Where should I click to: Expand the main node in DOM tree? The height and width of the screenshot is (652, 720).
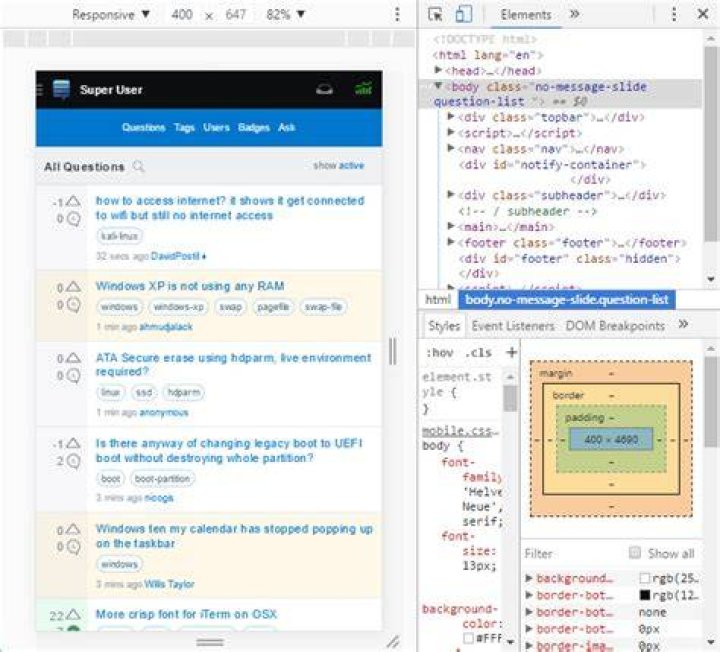point(451,226)
